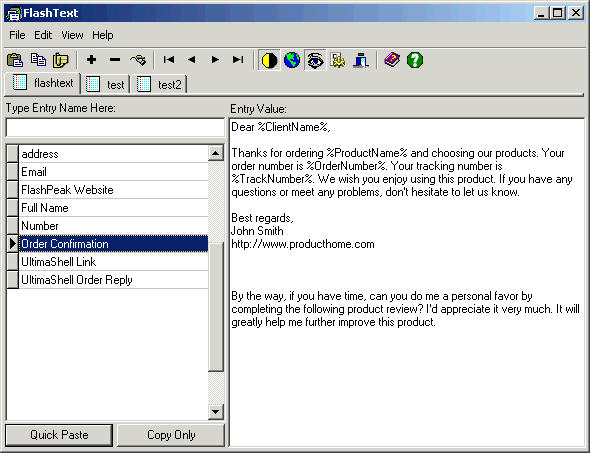Toggle the half-yellow circle icon

pyautogui.click(x=269, y=60)
